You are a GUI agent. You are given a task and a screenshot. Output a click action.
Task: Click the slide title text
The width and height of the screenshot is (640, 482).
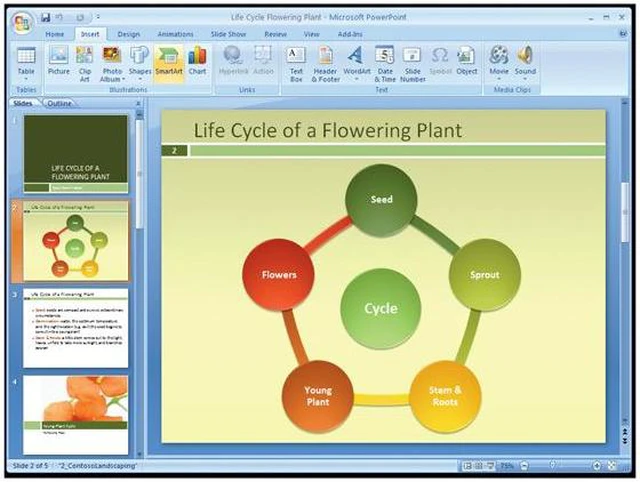(x=328, y=131)
